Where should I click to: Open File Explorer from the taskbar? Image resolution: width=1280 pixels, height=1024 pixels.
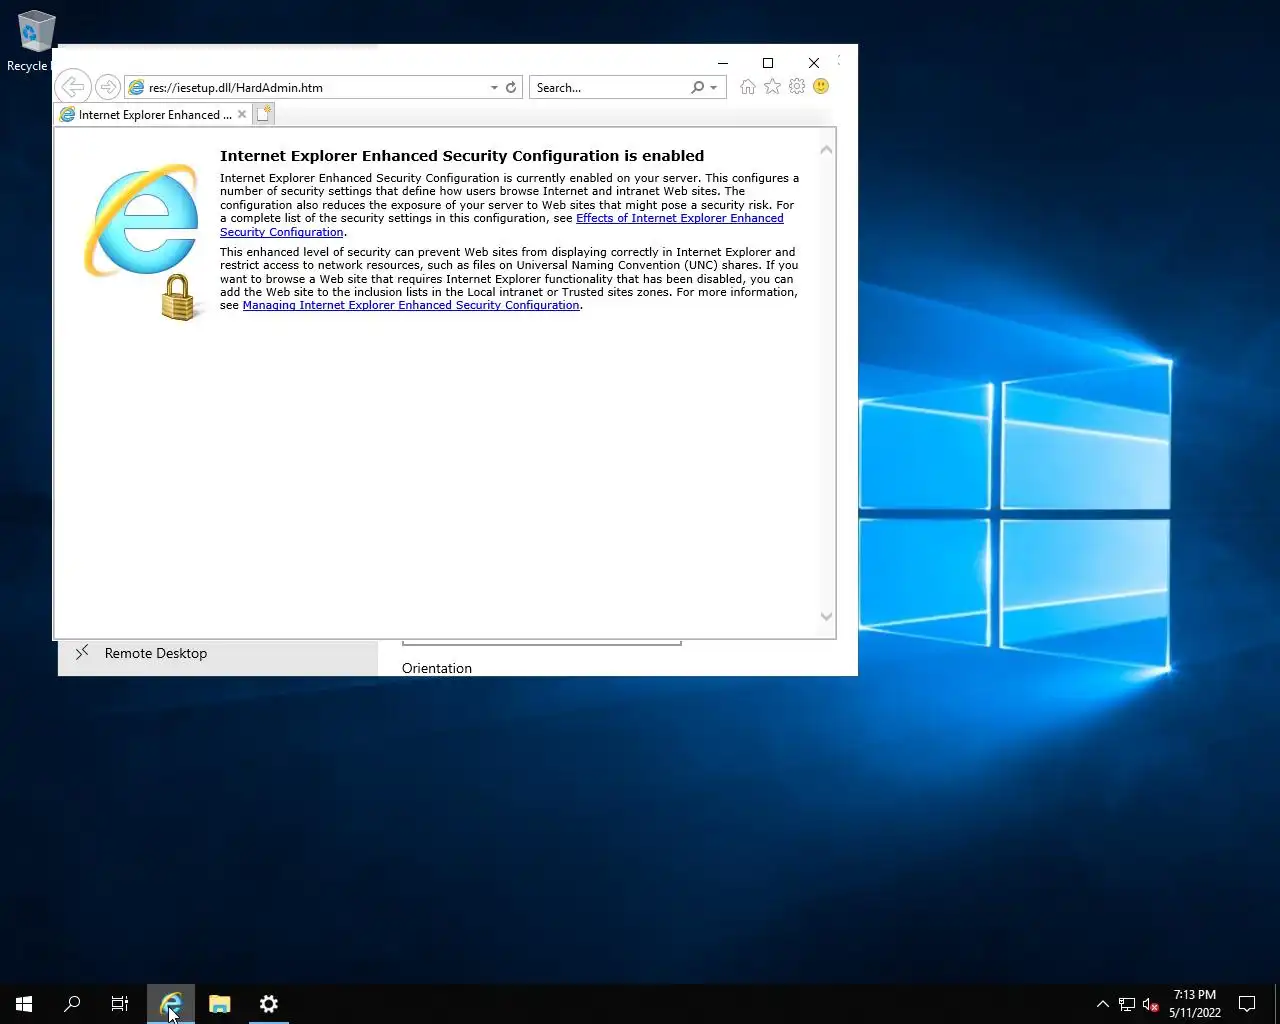[220, 1004]
